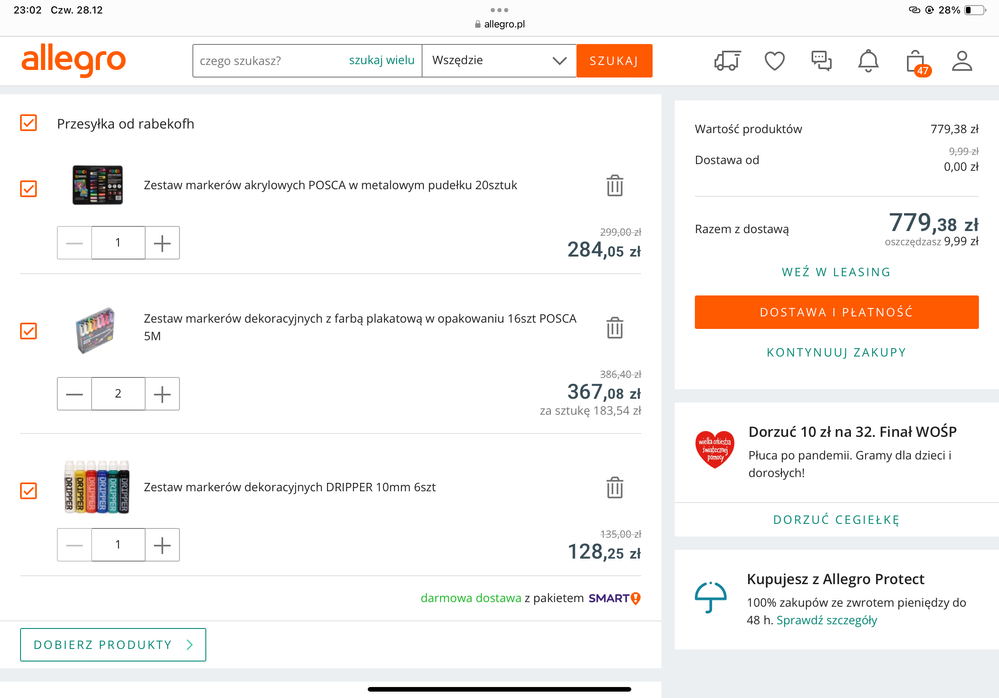Click the szukaj wielu link
Viewport: 999px width, 698px height.
pos(382,60)
